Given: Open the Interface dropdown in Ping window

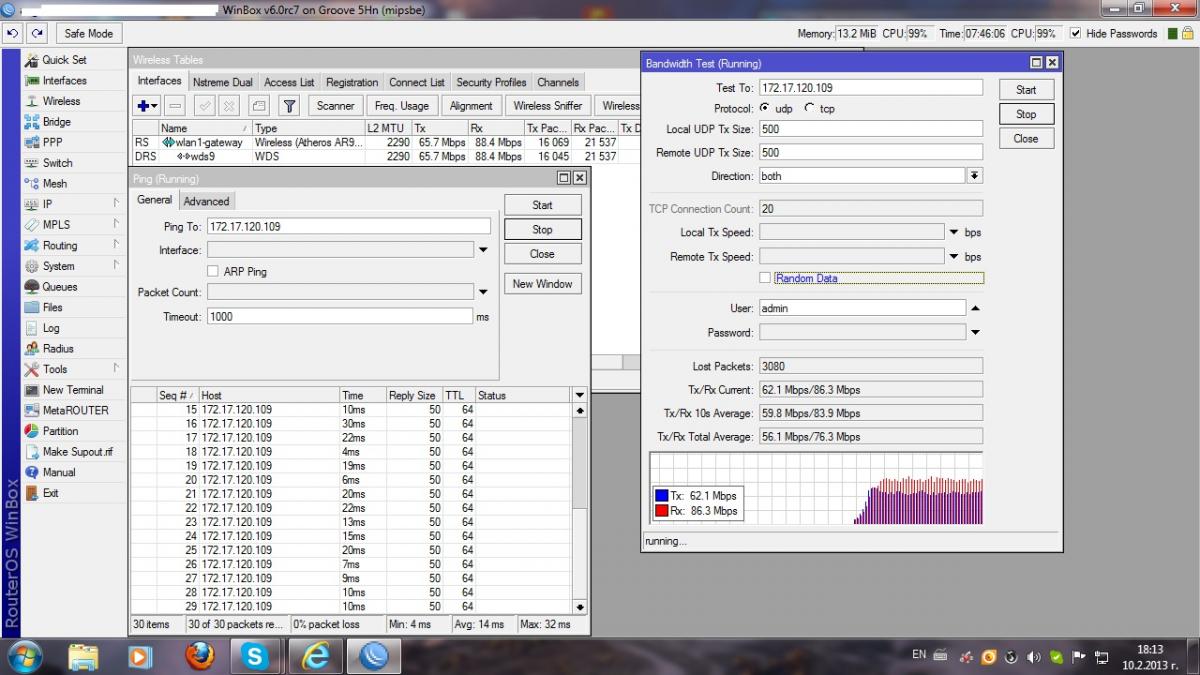Looking at the screenshot, I should (483, 250).
